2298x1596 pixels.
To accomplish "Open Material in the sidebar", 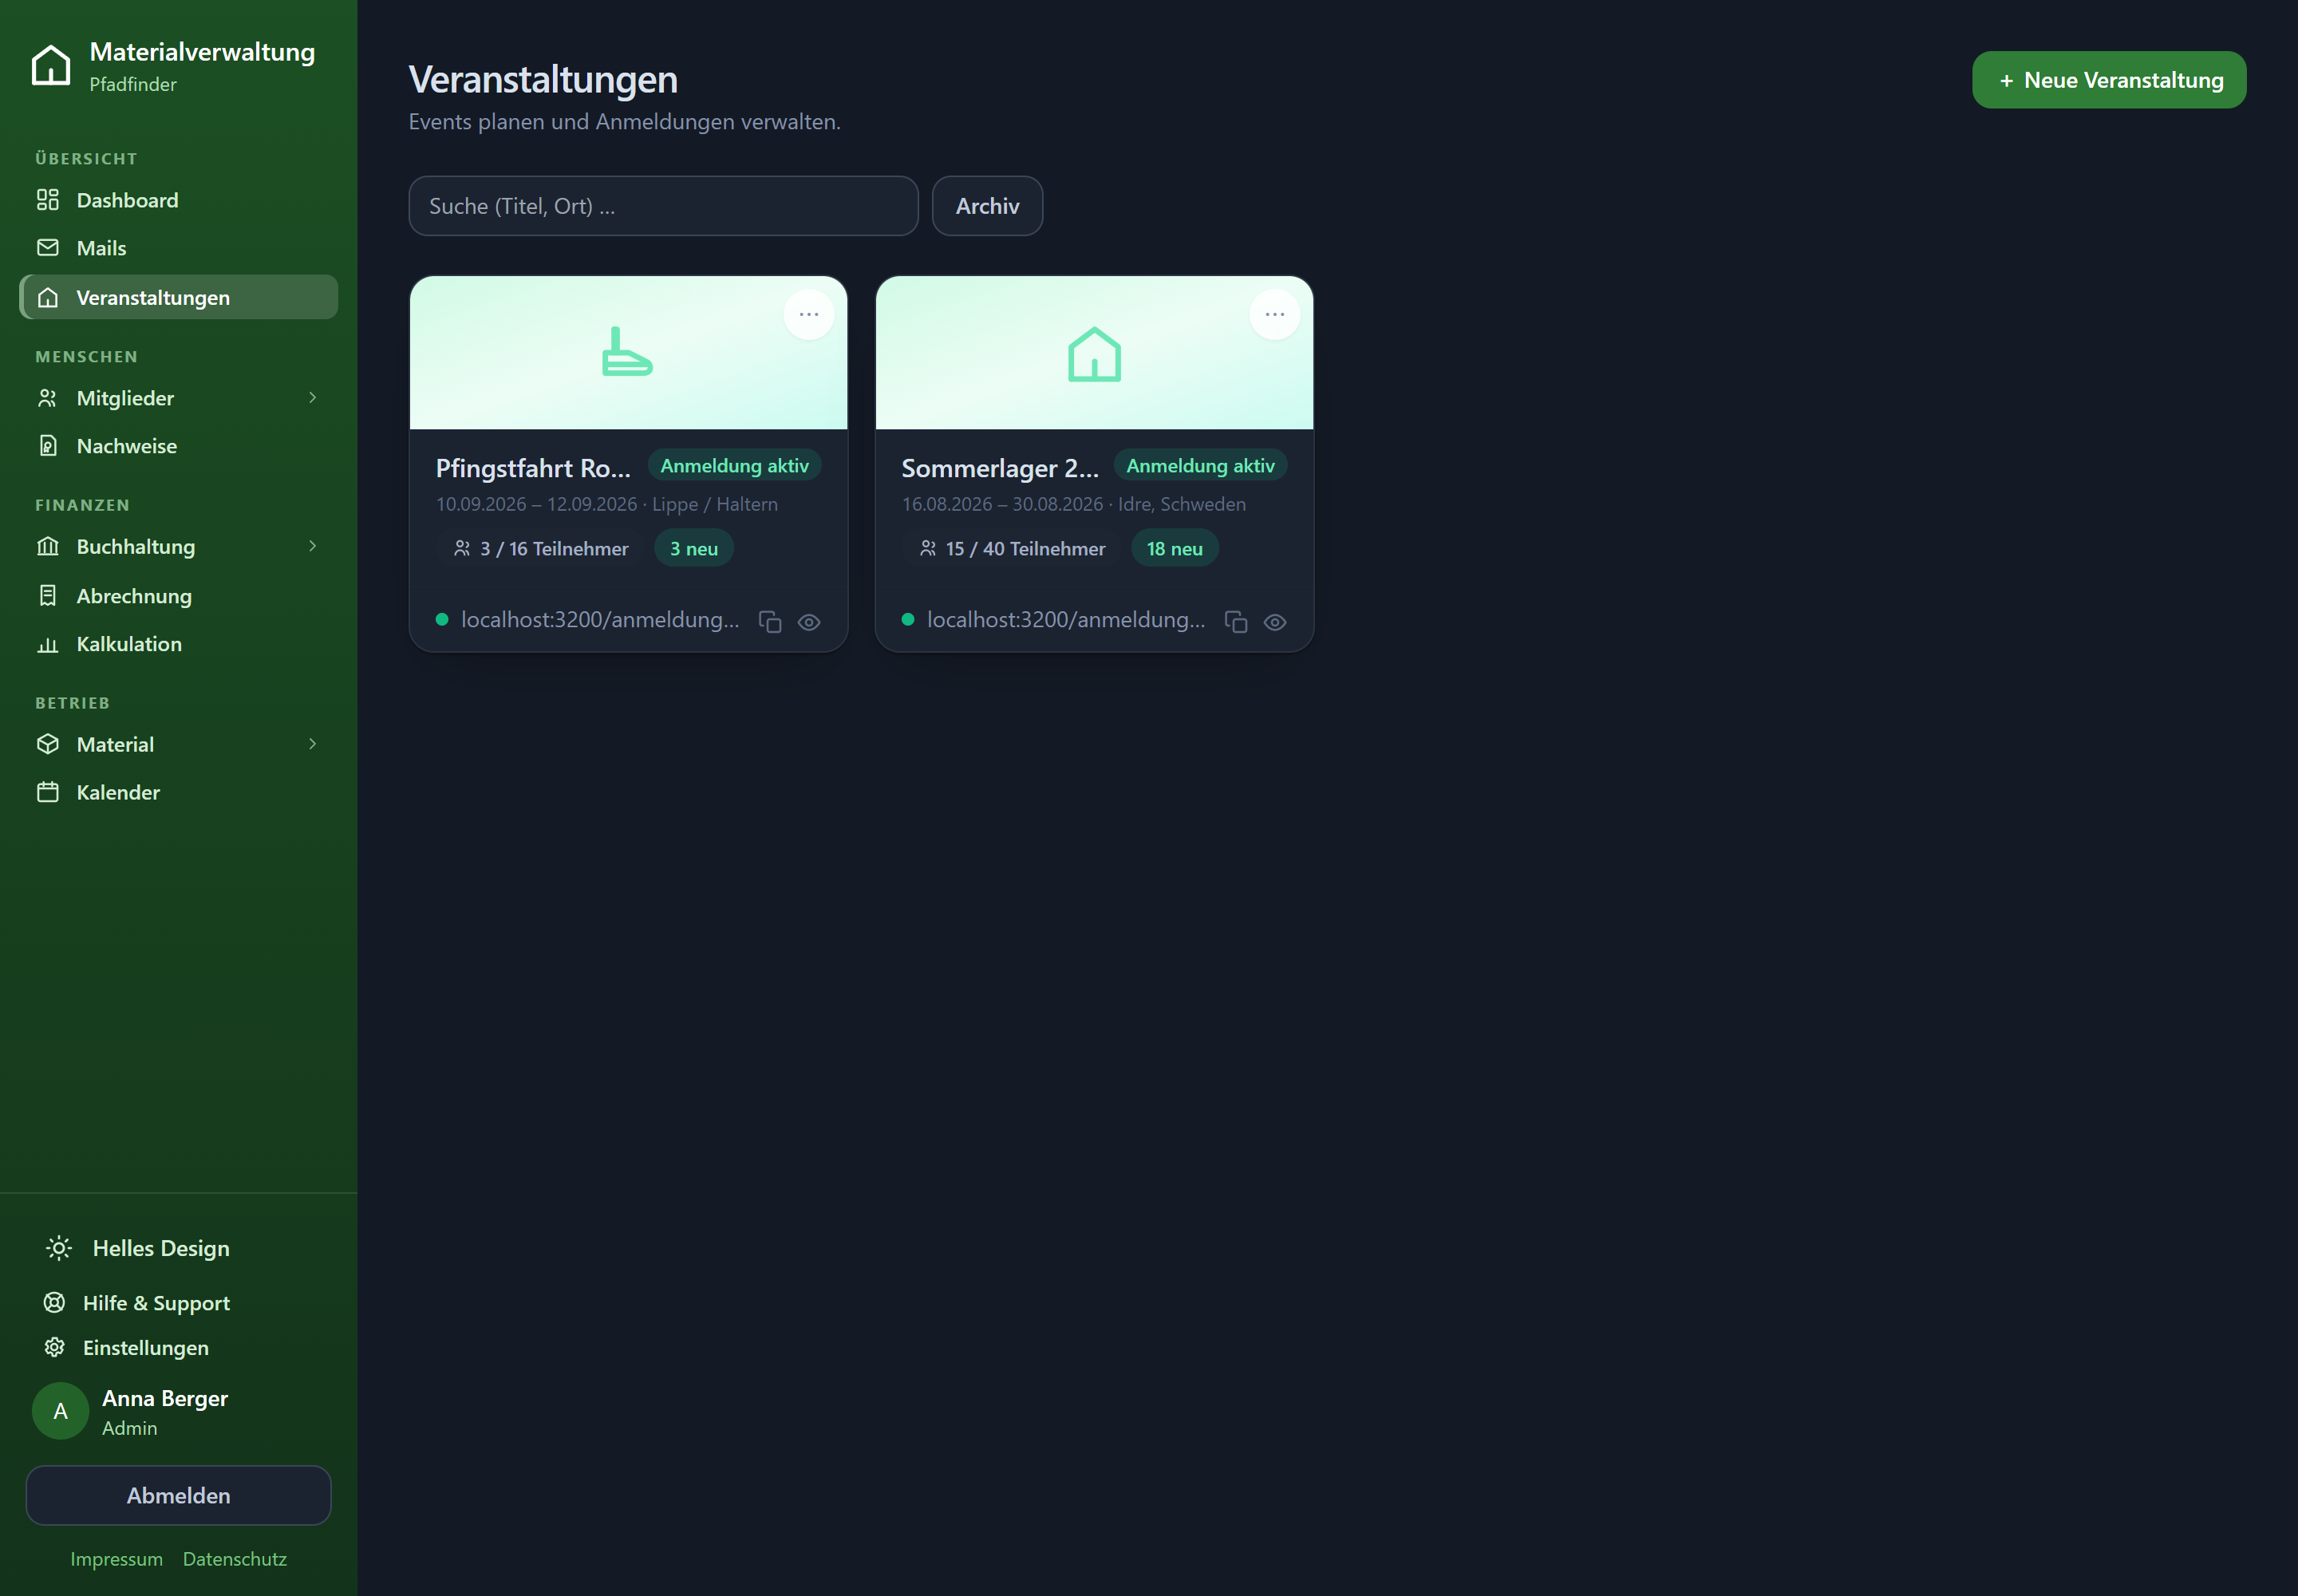I will 178,744.
